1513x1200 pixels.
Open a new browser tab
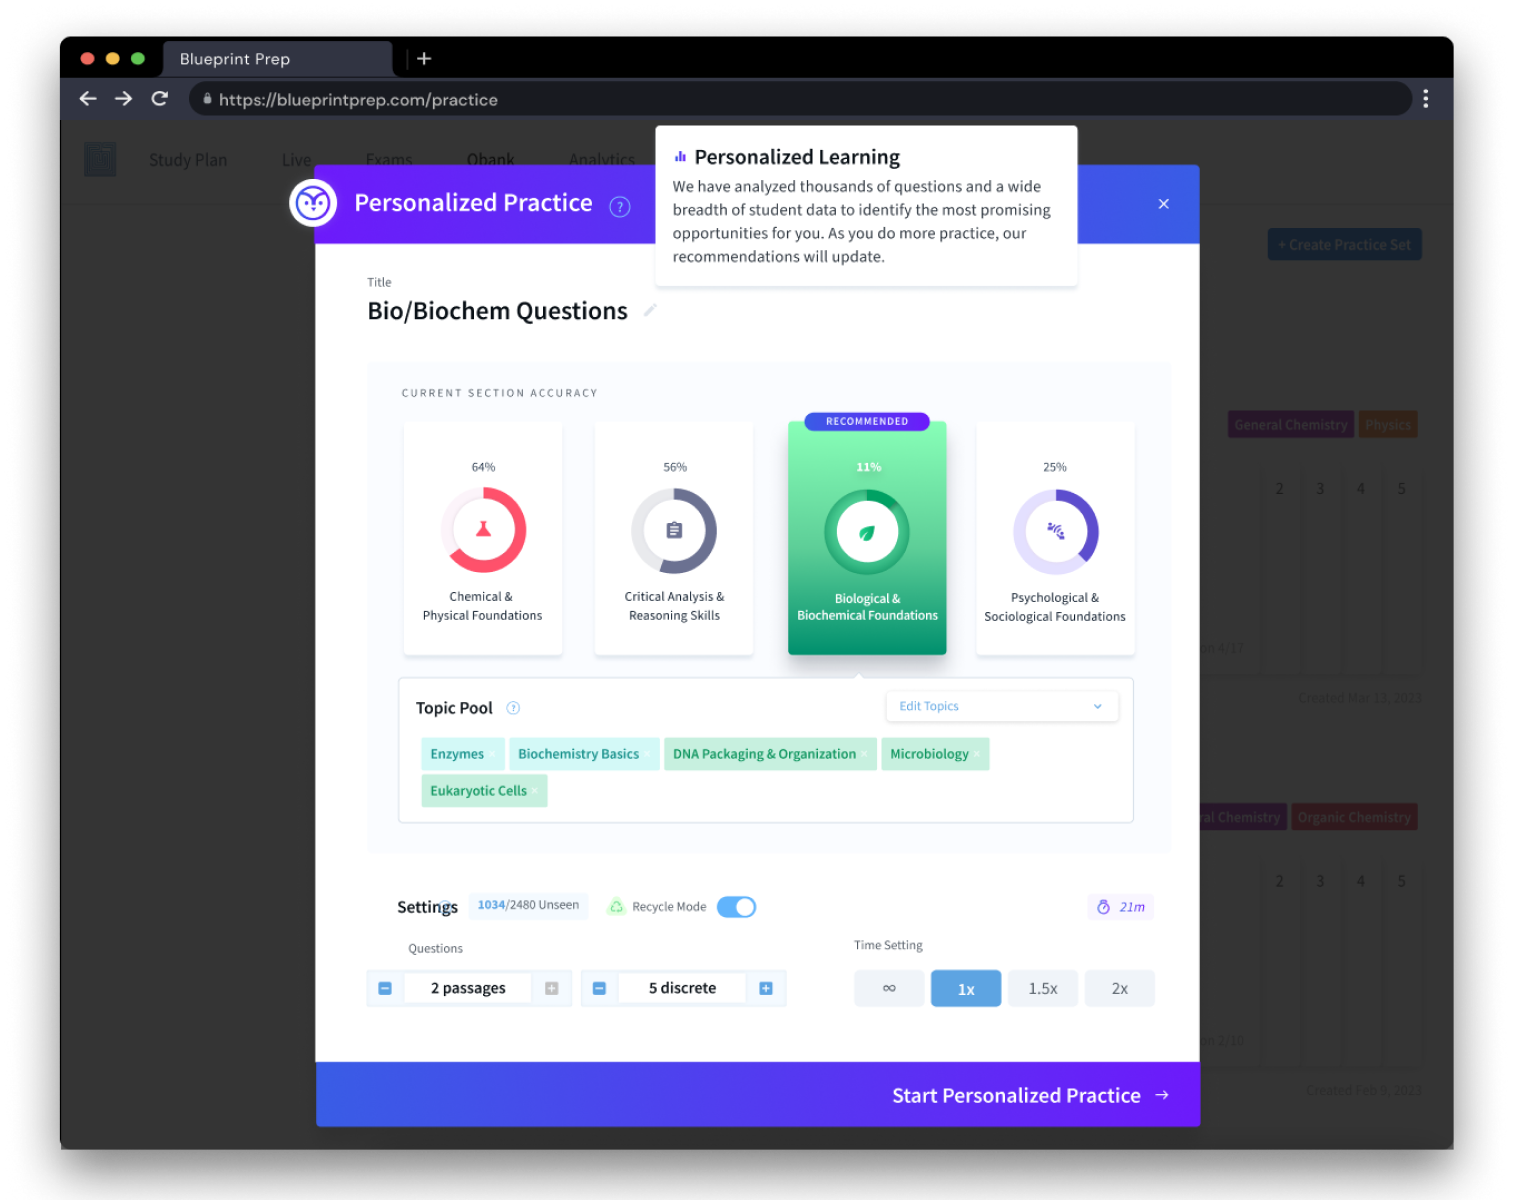[x=424, y=59]
